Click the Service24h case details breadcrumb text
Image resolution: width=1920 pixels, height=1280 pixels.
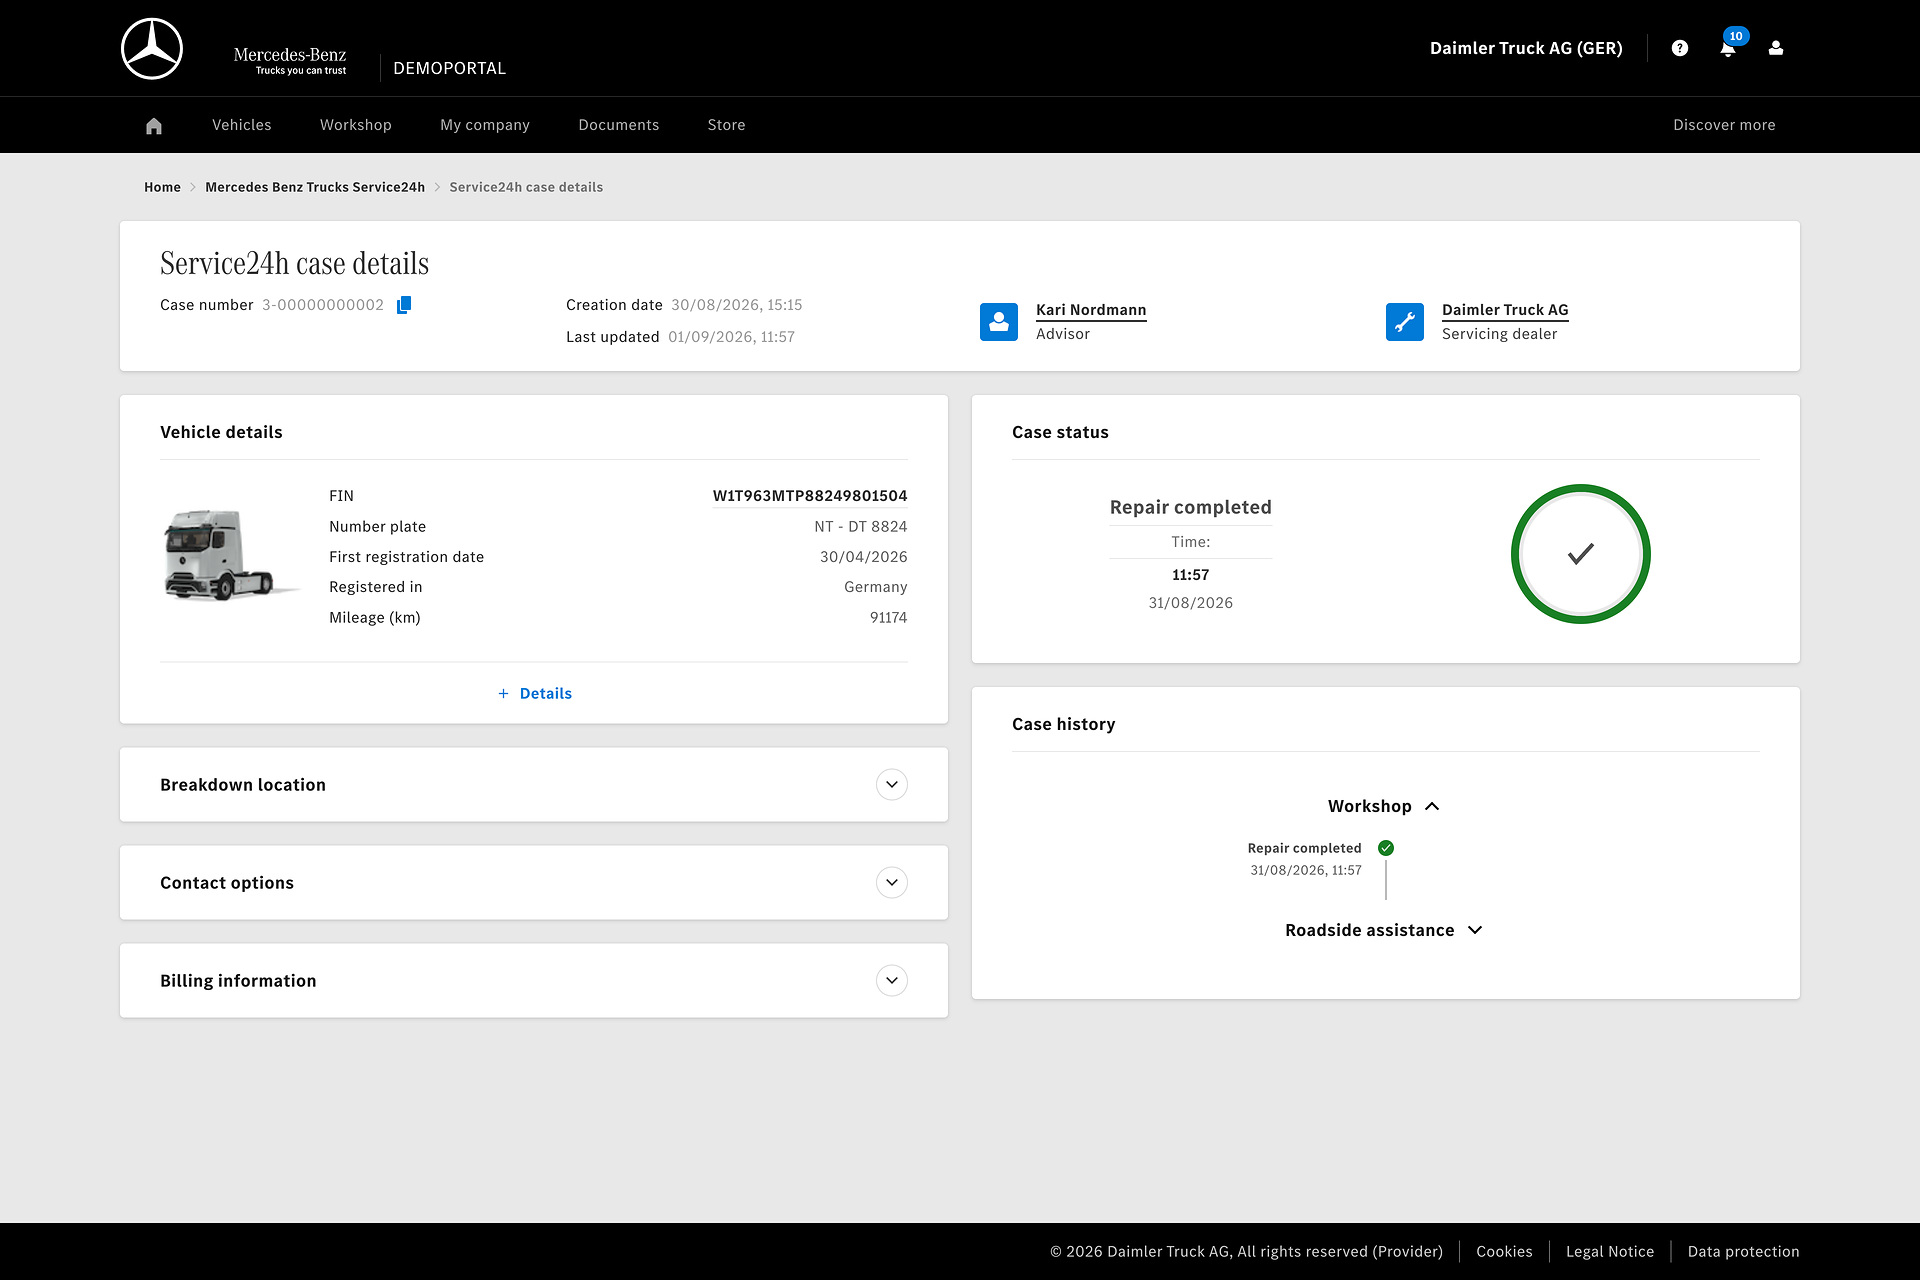(x=526, y=187)
